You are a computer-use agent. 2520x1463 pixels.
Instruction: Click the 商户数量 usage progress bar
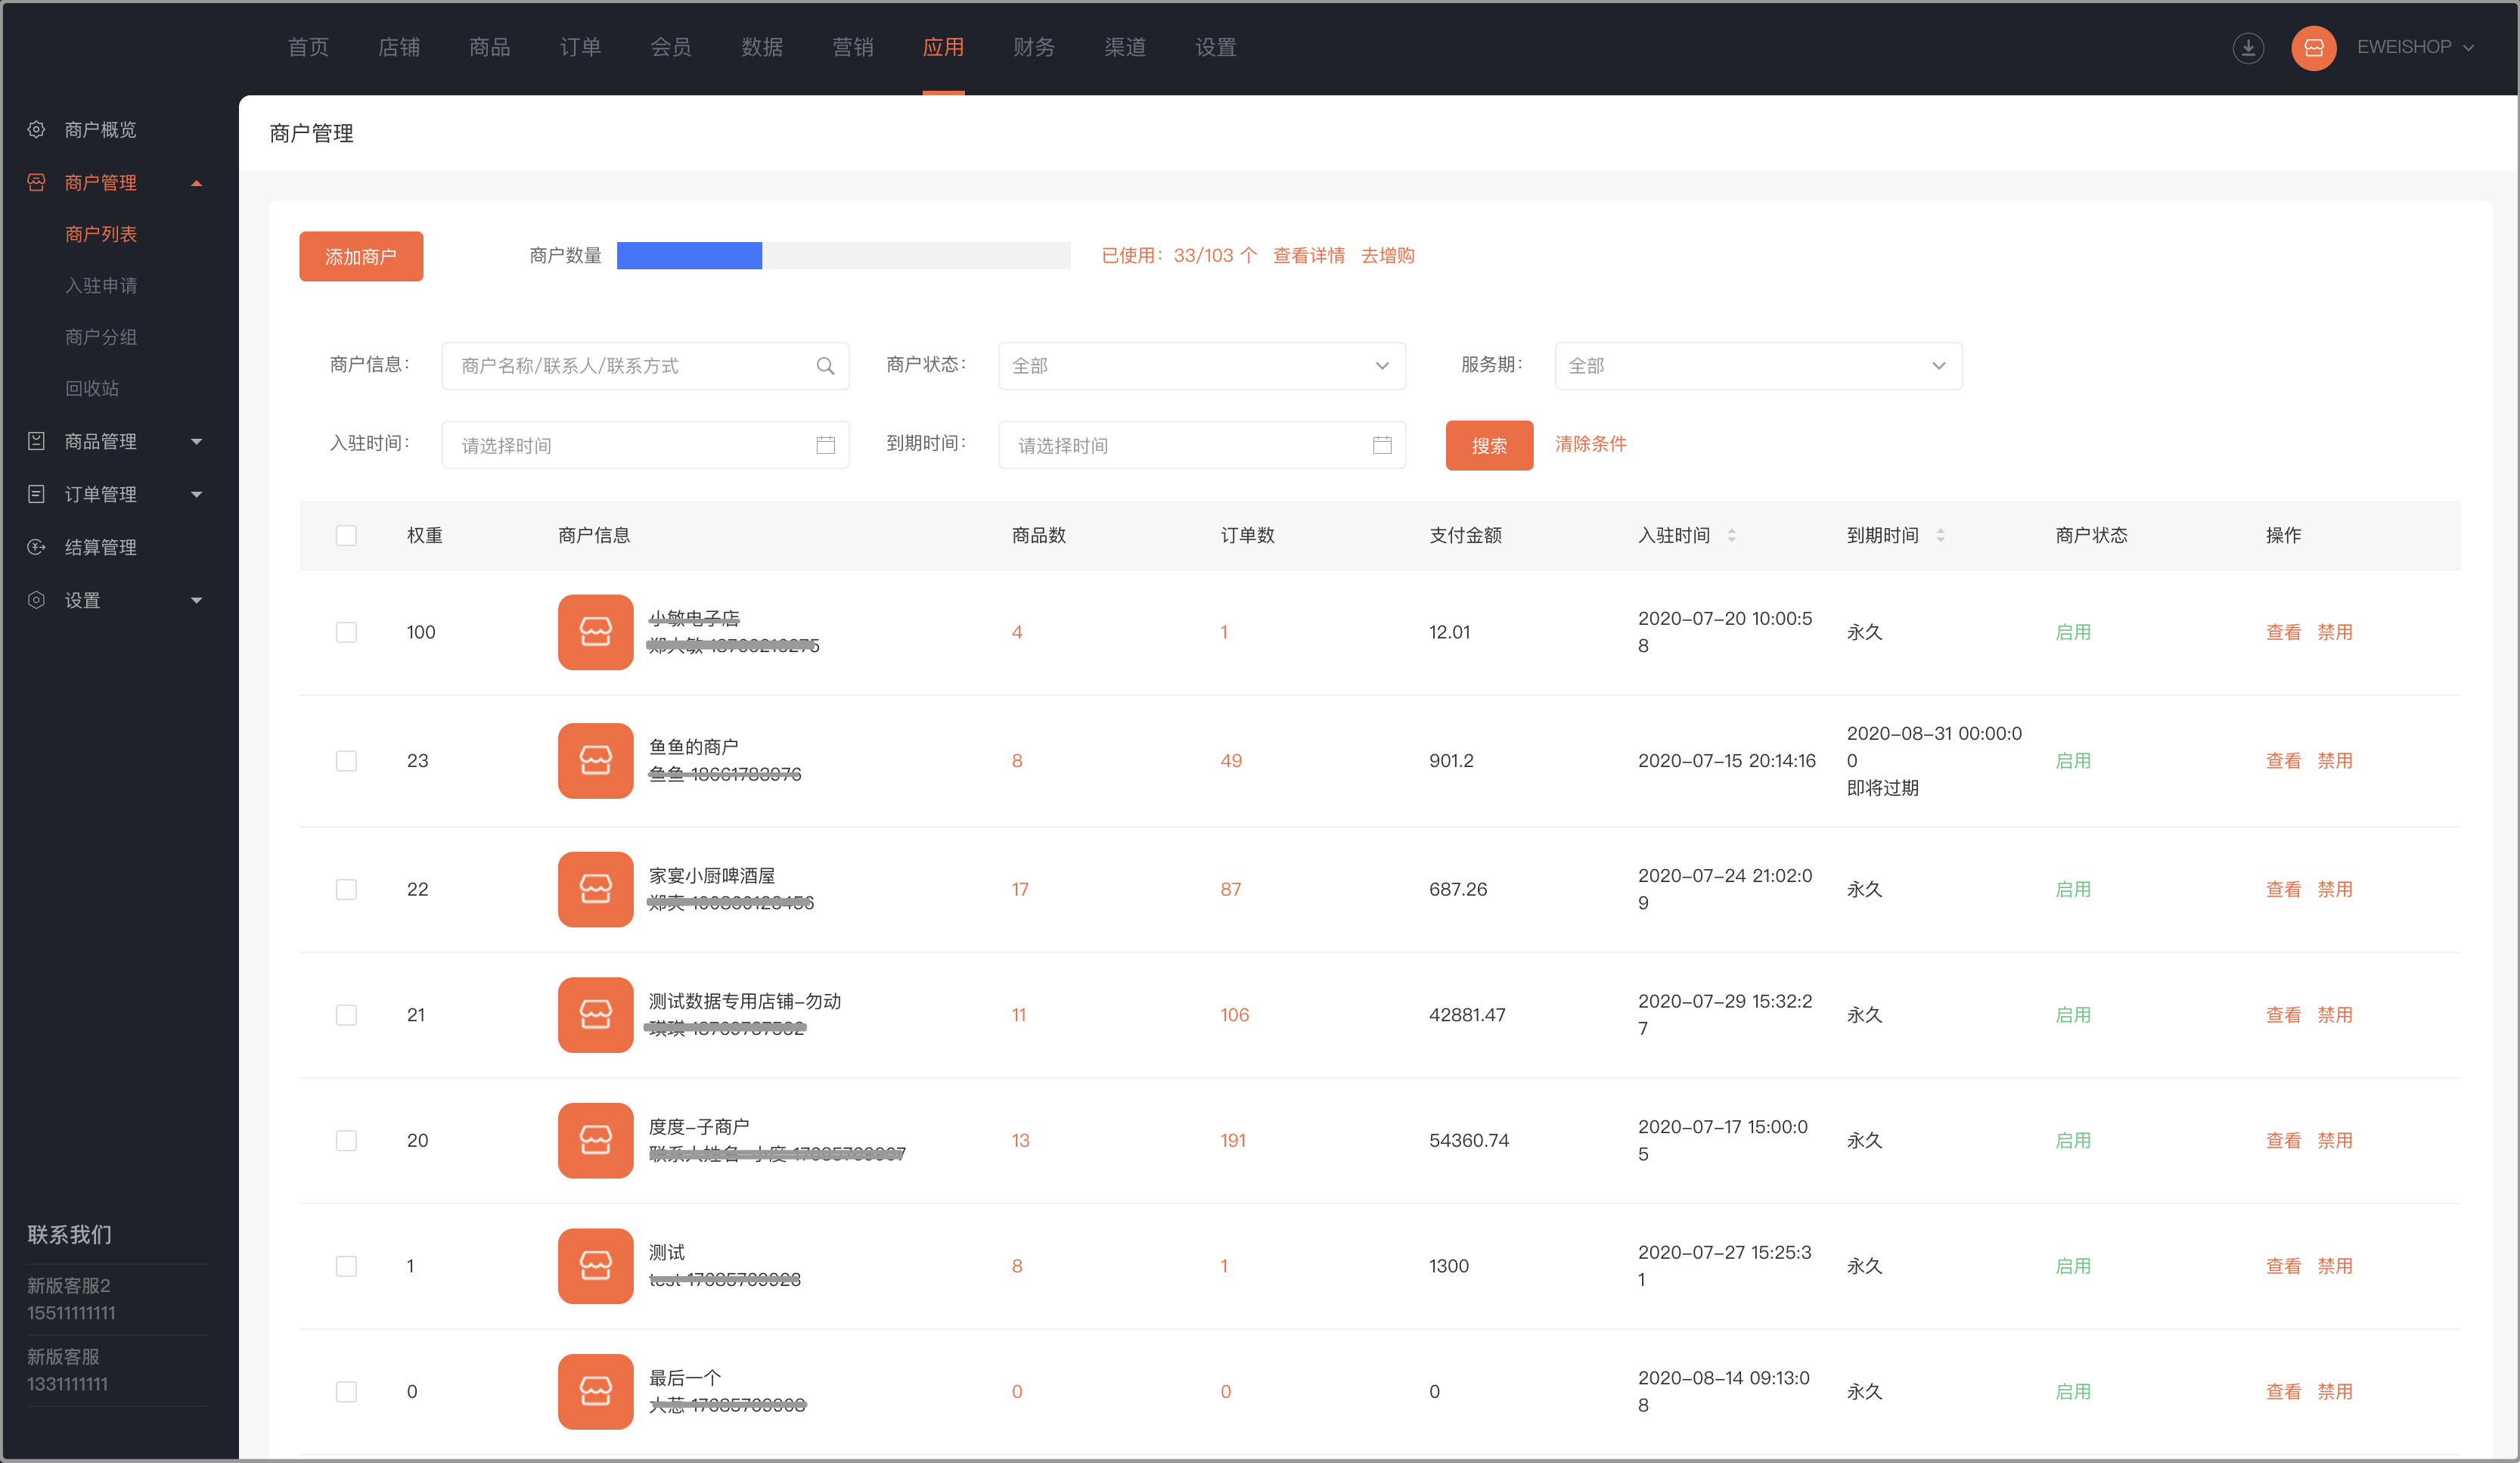pos(843,256)
